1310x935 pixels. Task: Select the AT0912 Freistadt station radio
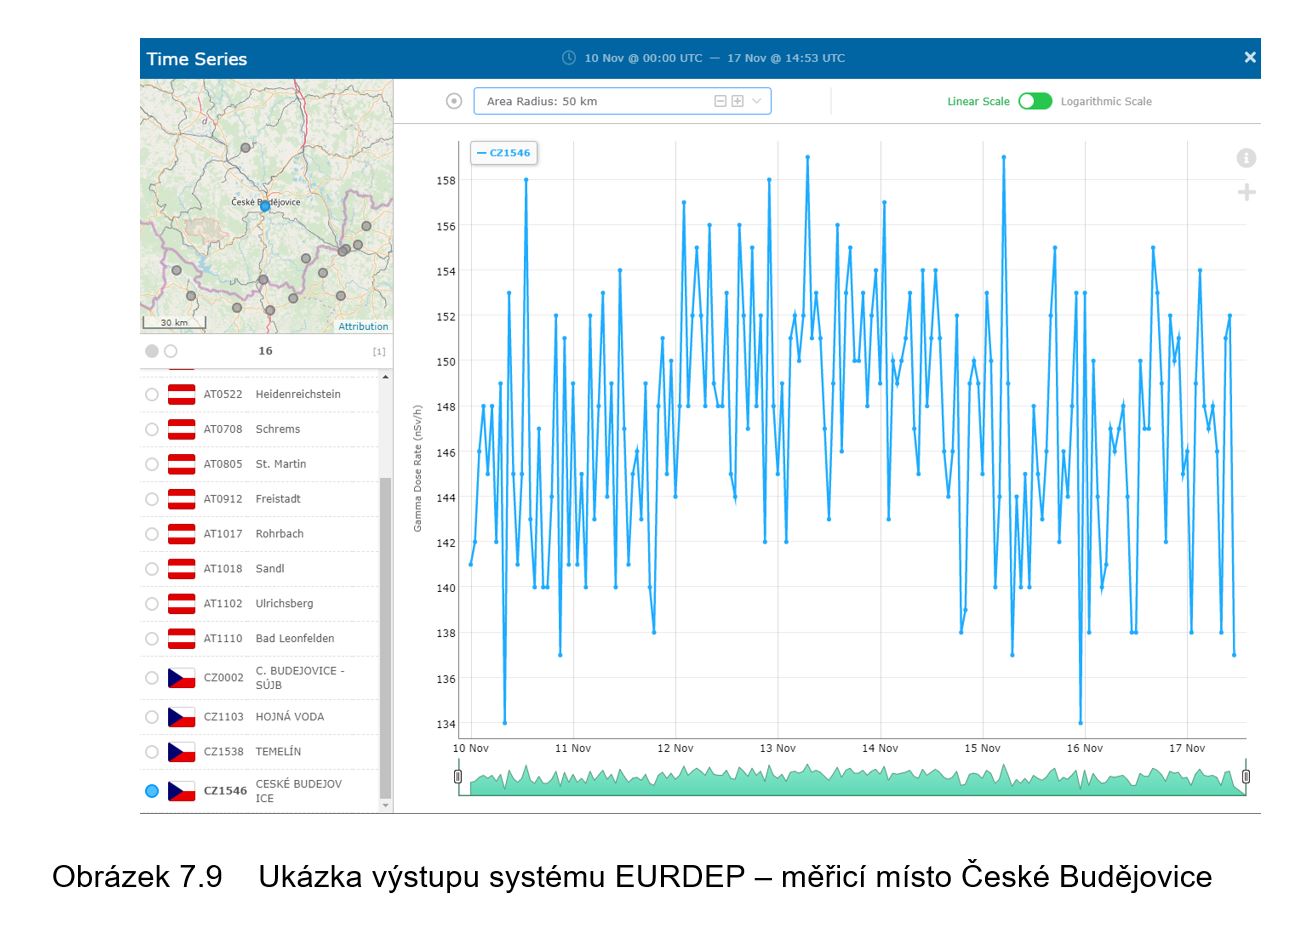(152, 499)
